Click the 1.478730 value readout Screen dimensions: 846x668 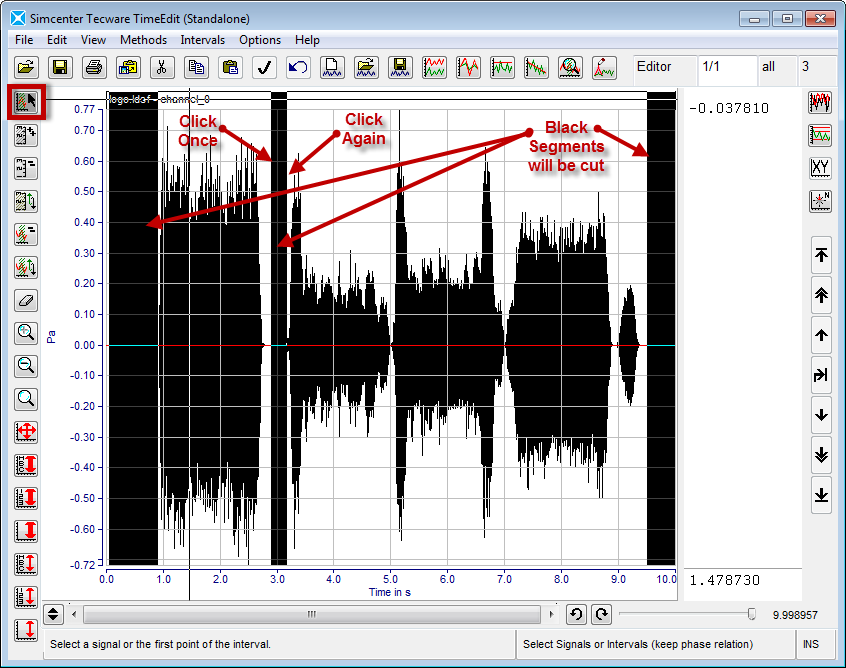coord(725,581)
